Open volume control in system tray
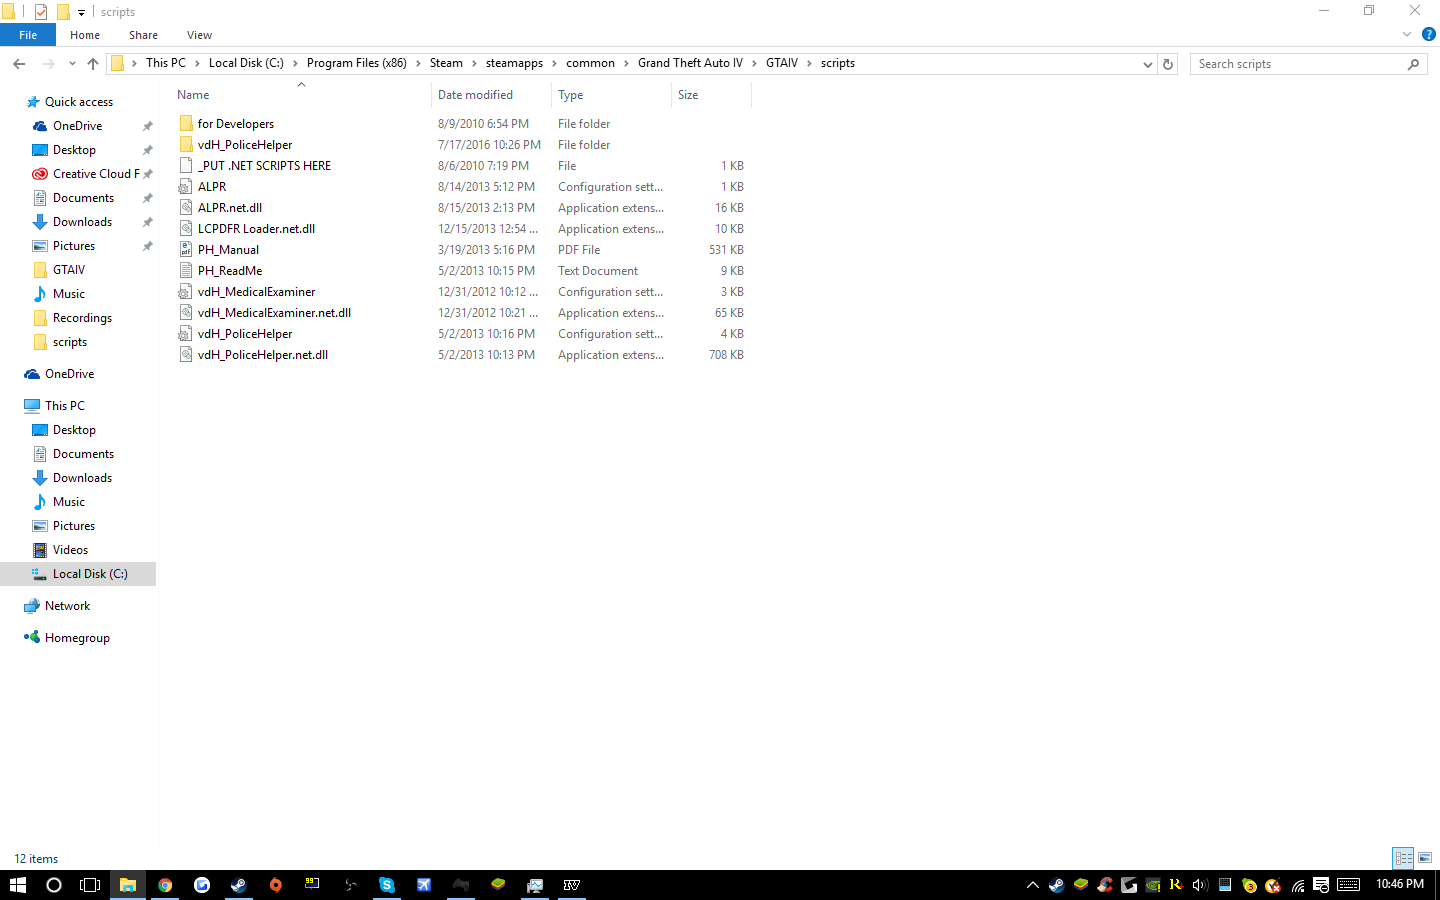 (1201, 885)
